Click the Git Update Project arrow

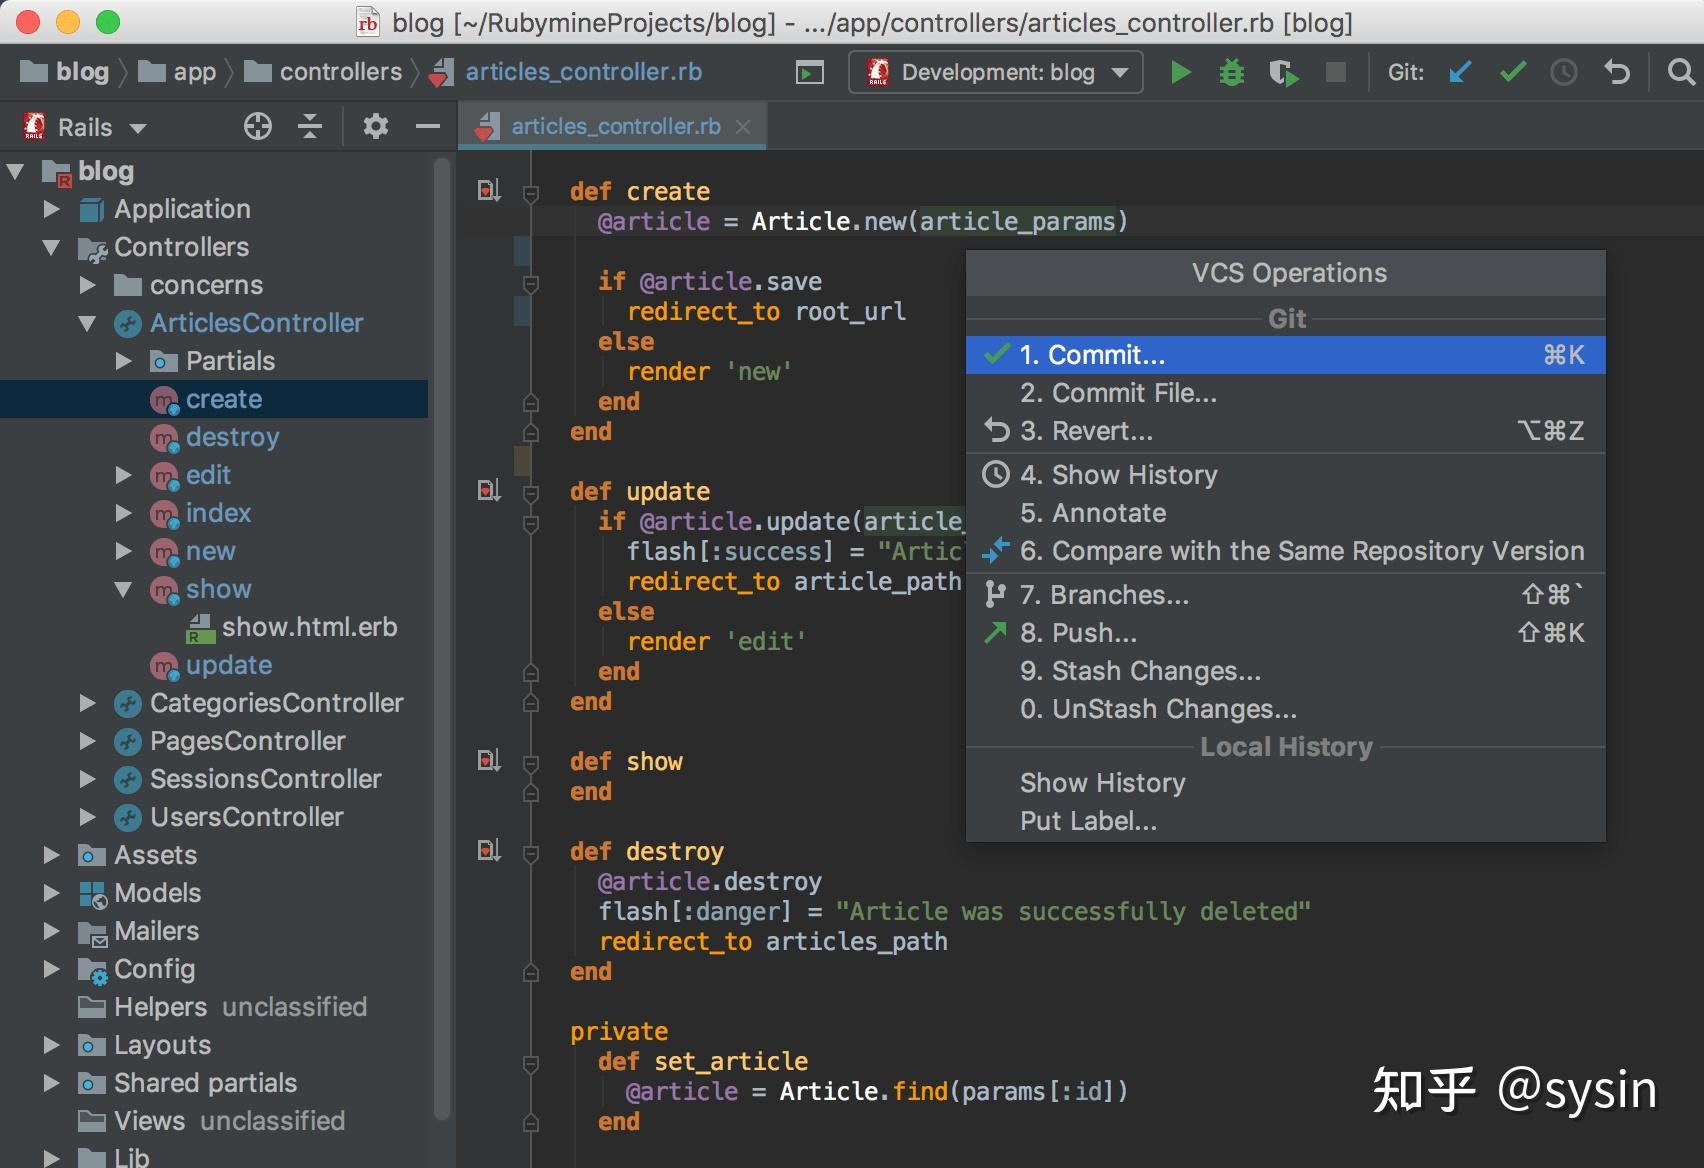[x=1460, y=72]
